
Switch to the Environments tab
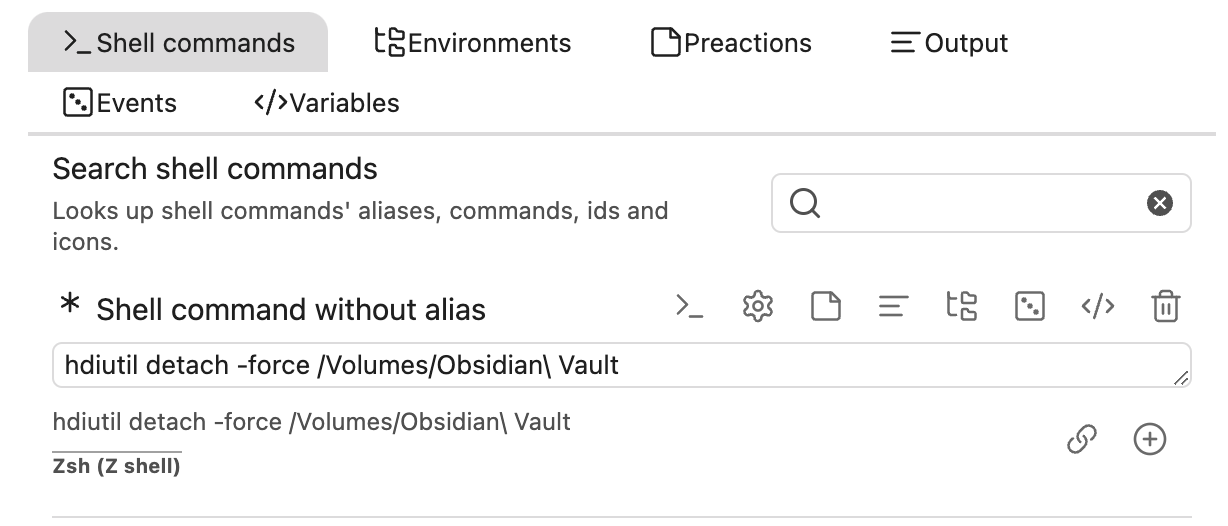472,43
